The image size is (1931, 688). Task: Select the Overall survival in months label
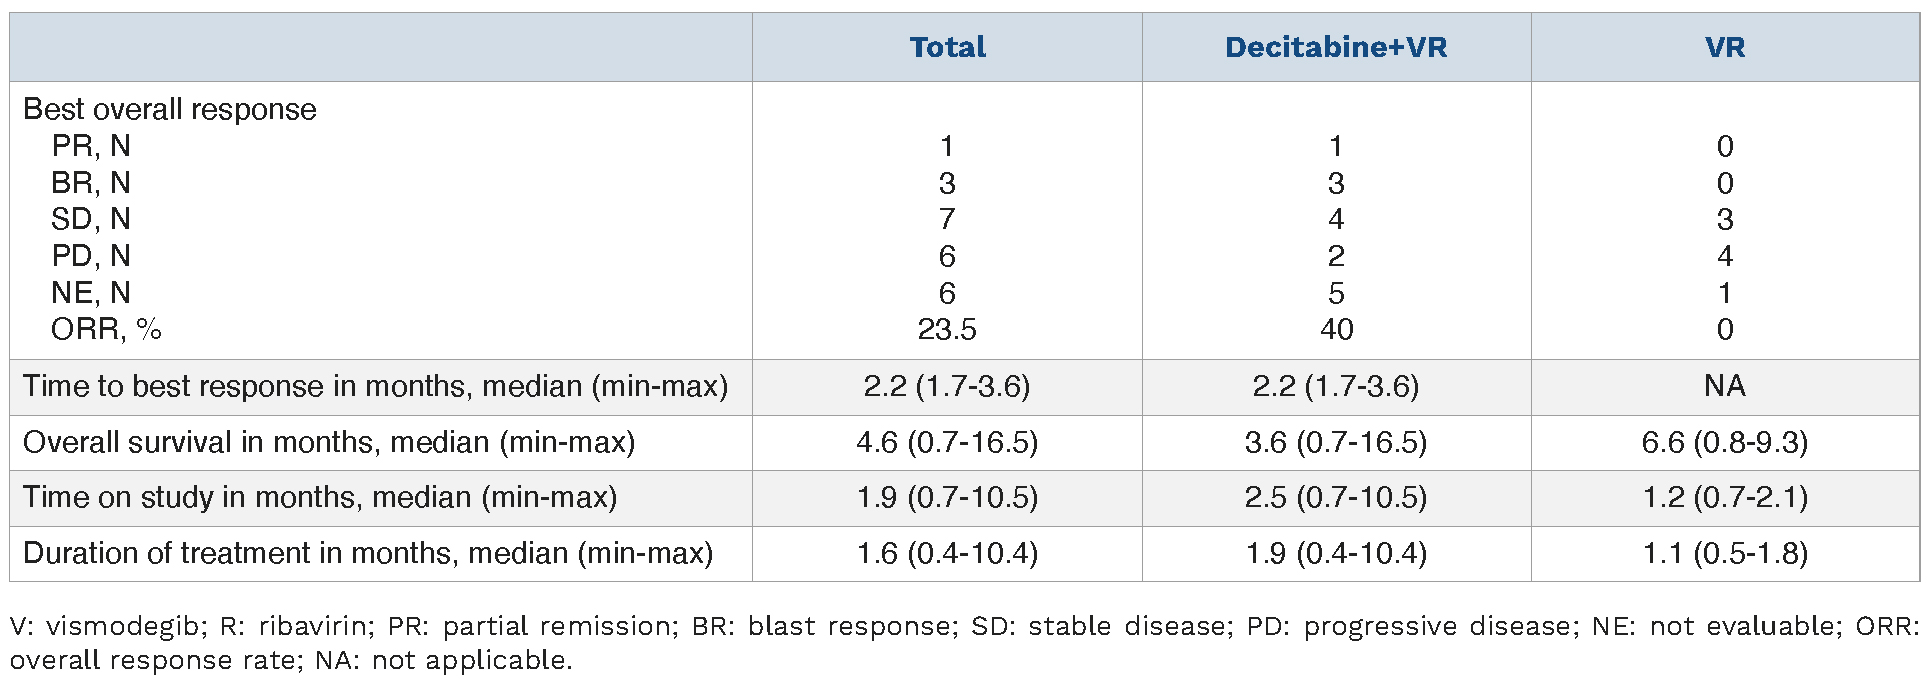click(x=329, y=442)
